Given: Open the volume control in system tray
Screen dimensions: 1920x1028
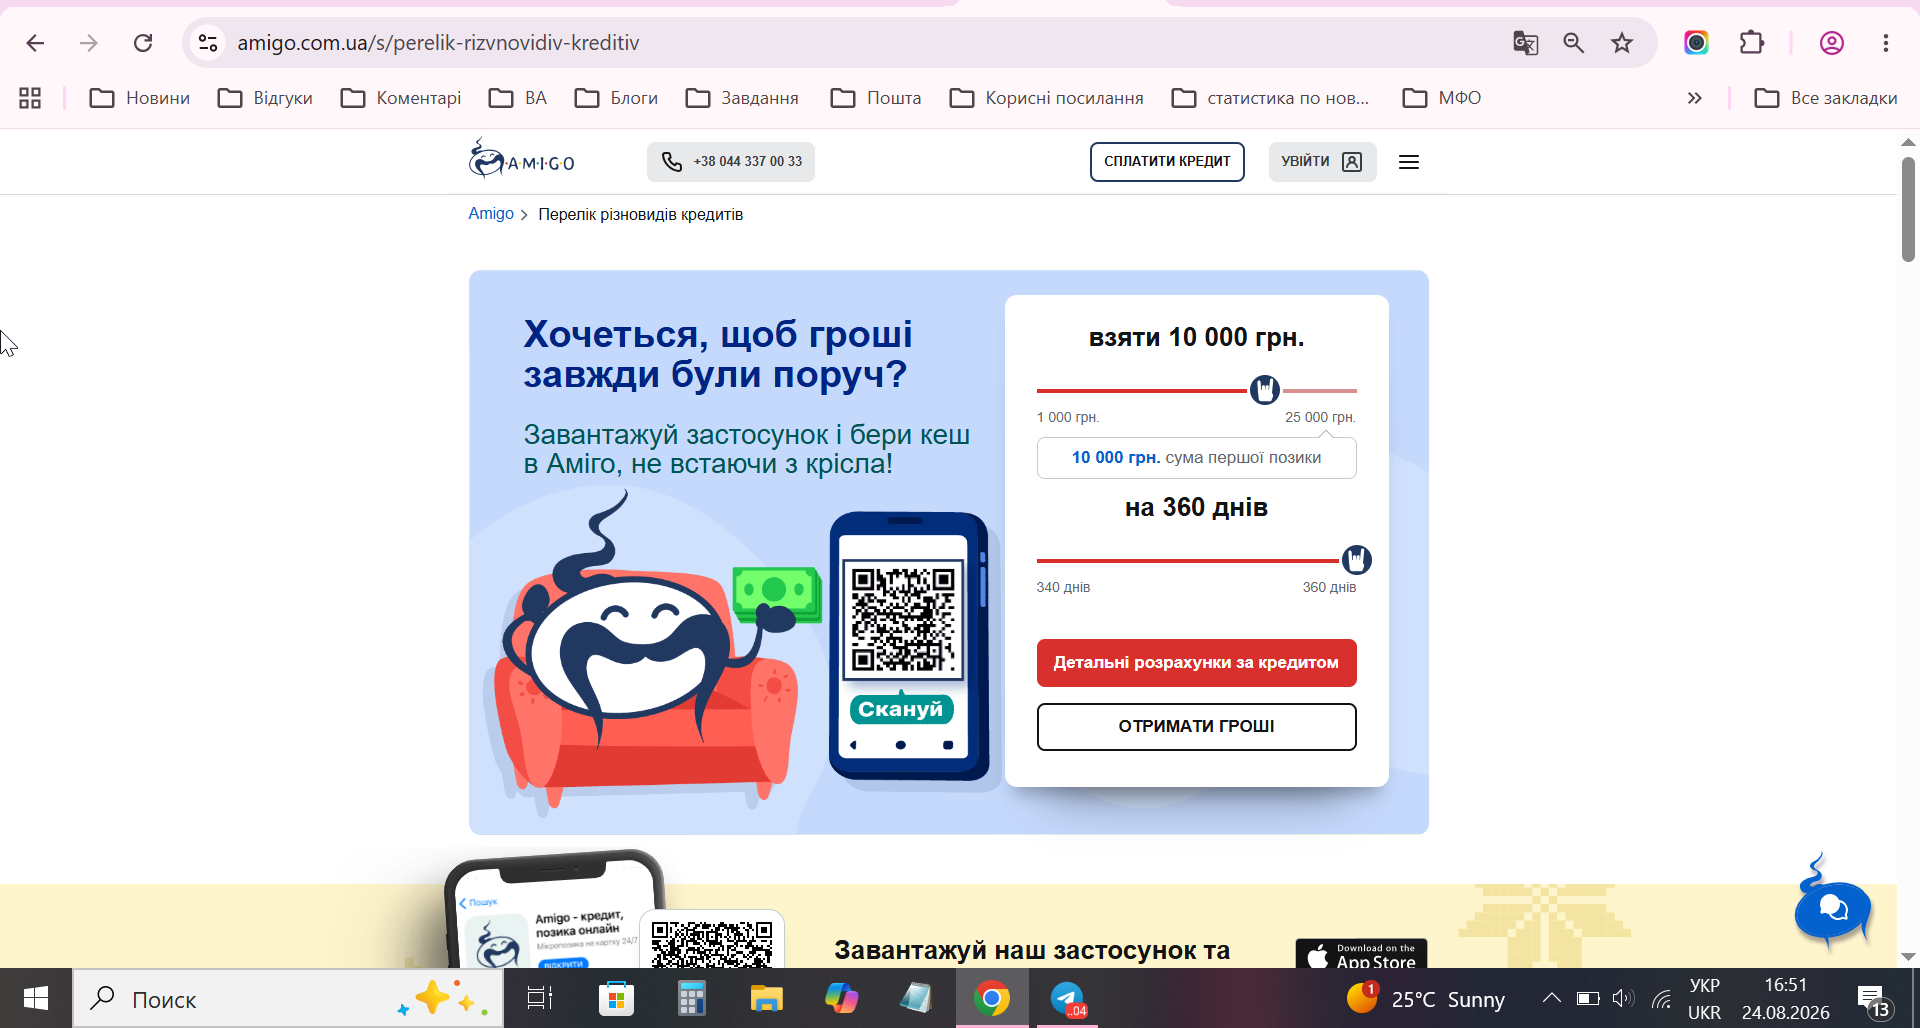Looking at the screenshot, I should 1623,998.
